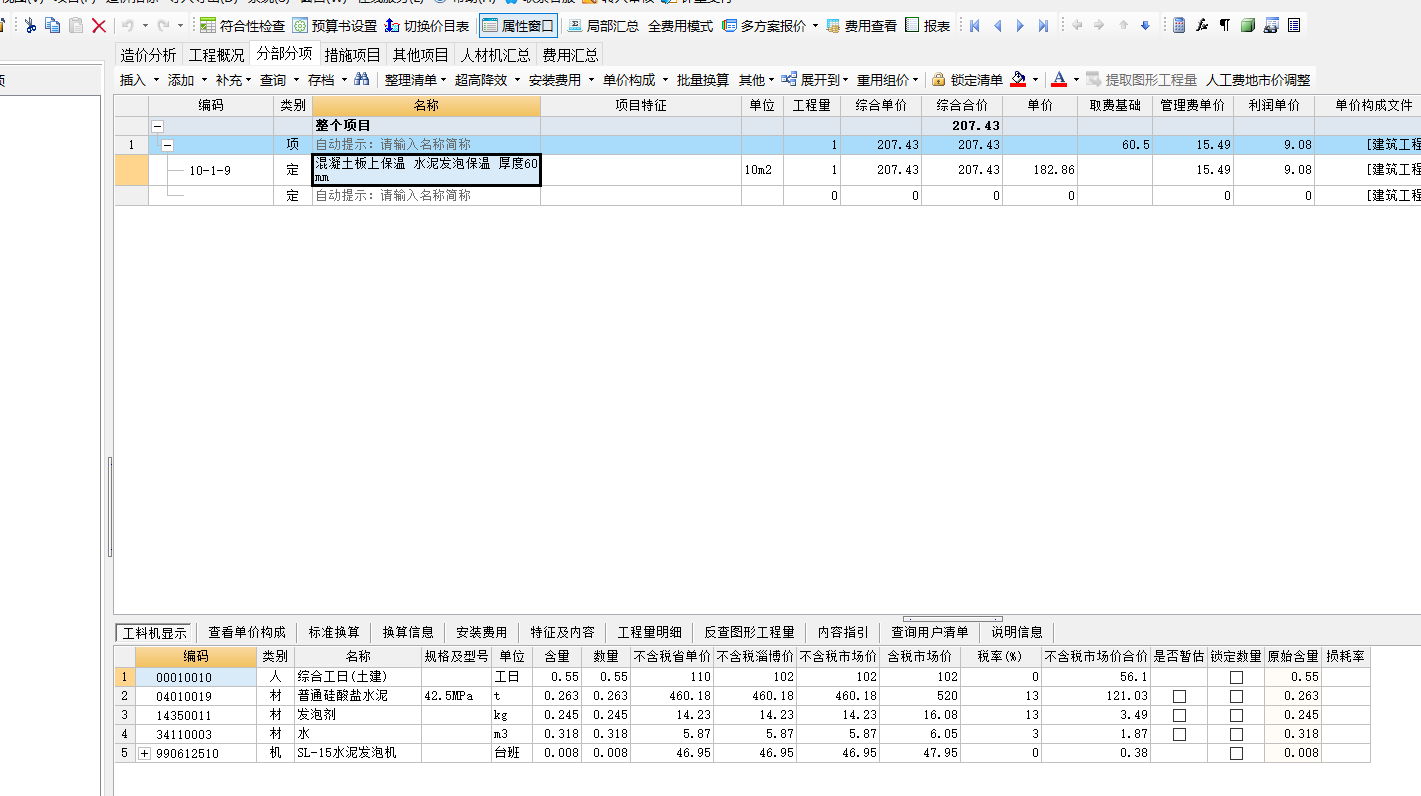Click the fx formula icon
This screenshot has width=1421, height=796.
click(x=1202, y=26)
